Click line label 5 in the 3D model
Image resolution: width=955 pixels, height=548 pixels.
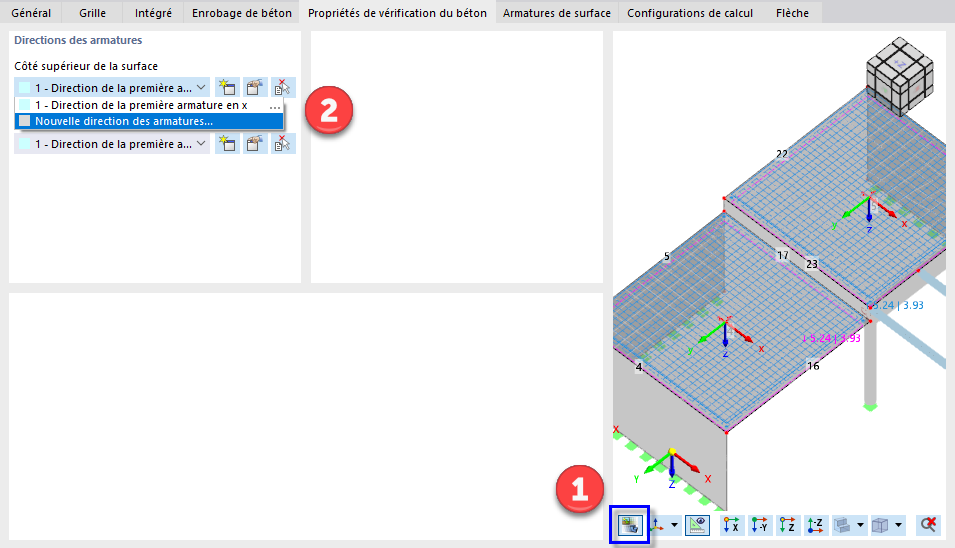click(667, 256)
